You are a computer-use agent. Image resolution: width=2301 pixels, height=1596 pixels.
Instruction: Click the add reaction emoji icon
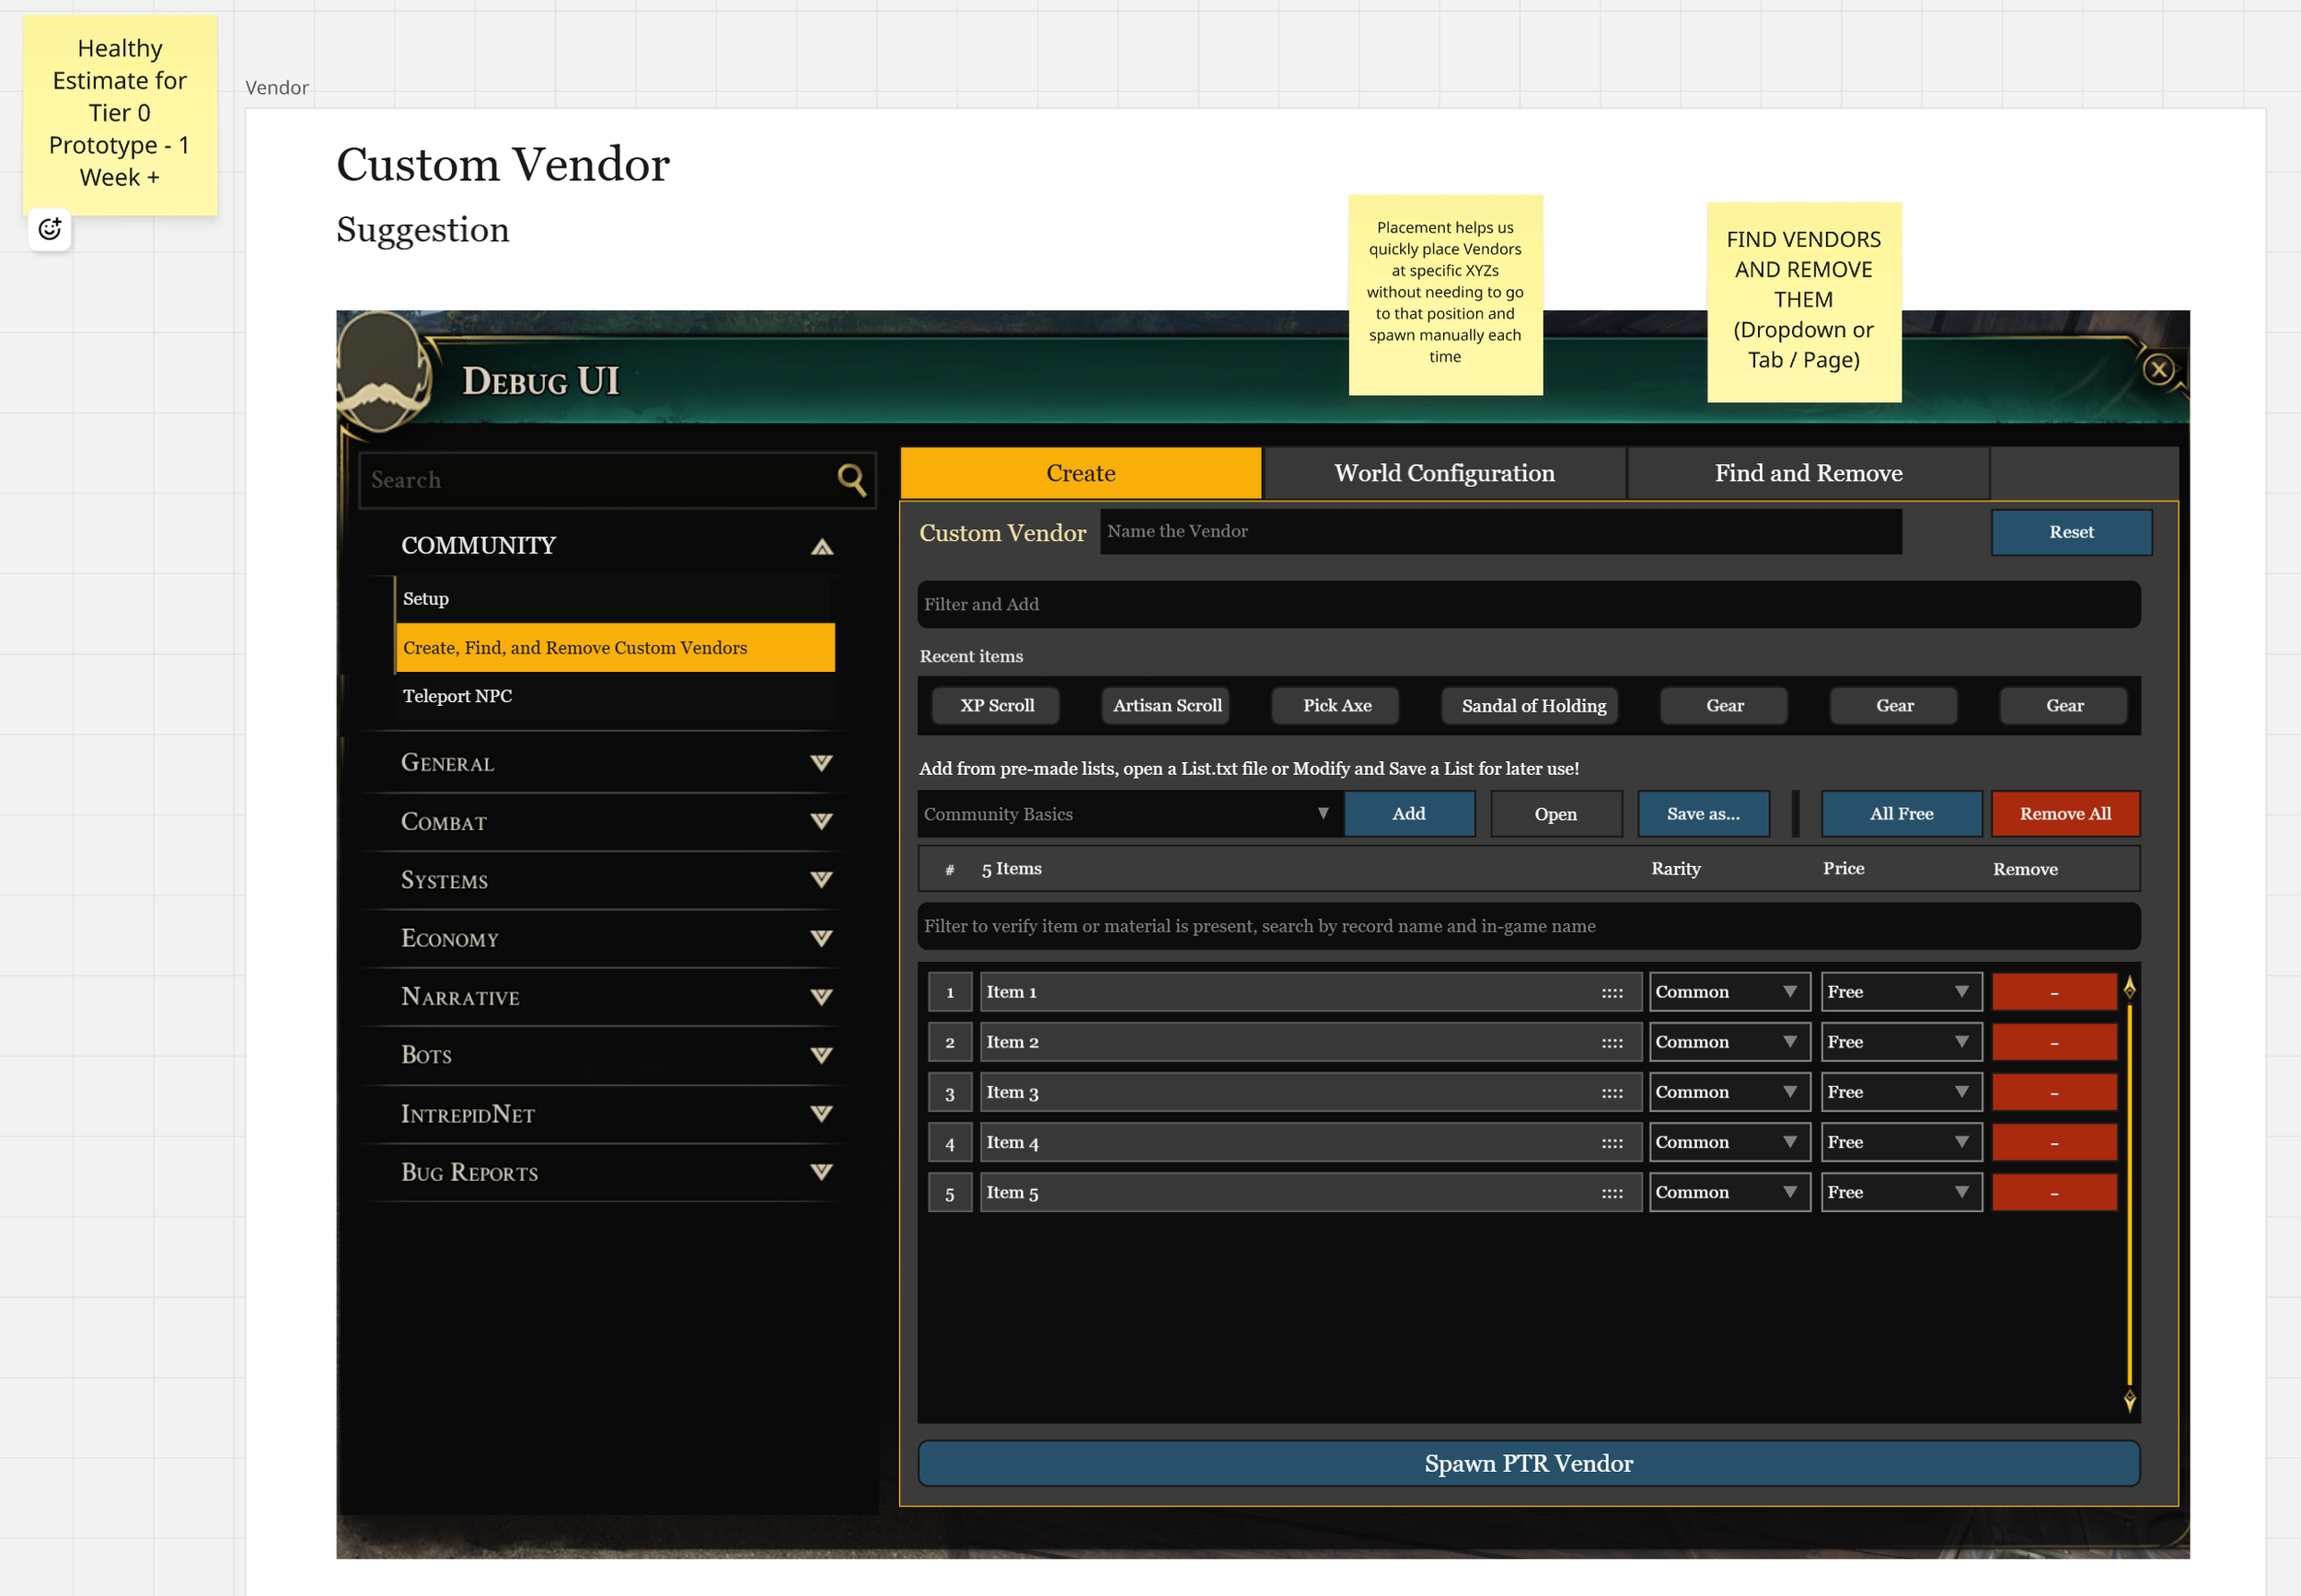click(x=49, y=230)
